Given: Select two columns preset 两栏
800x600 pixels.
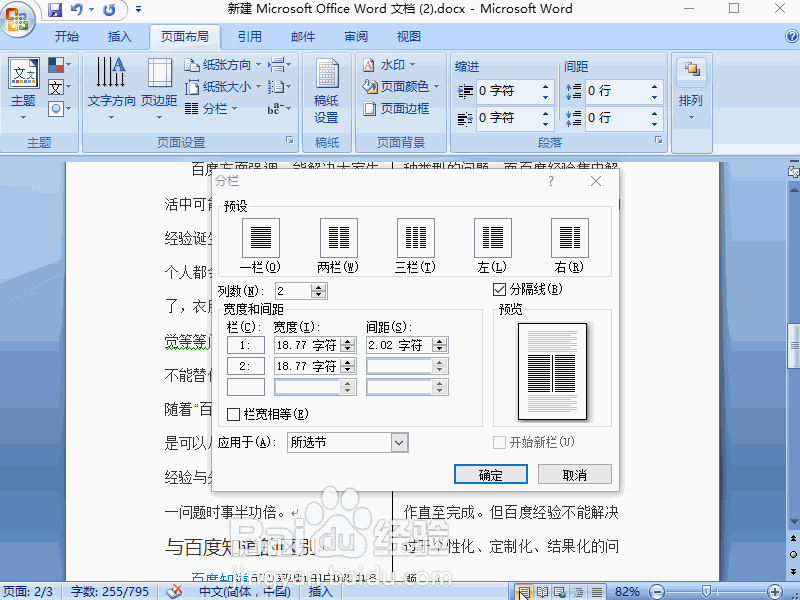Looking at the screenshot, I should 338,246.
